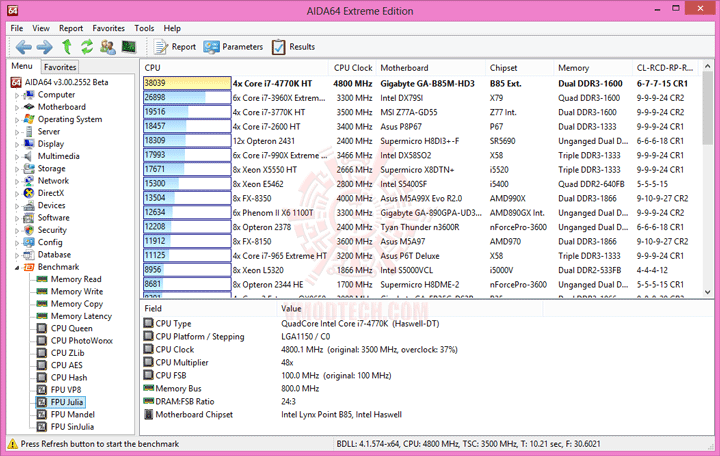This screenshot has width=720, height=456.
Task: Sort by the CPU column header
Action: point(234,68)
